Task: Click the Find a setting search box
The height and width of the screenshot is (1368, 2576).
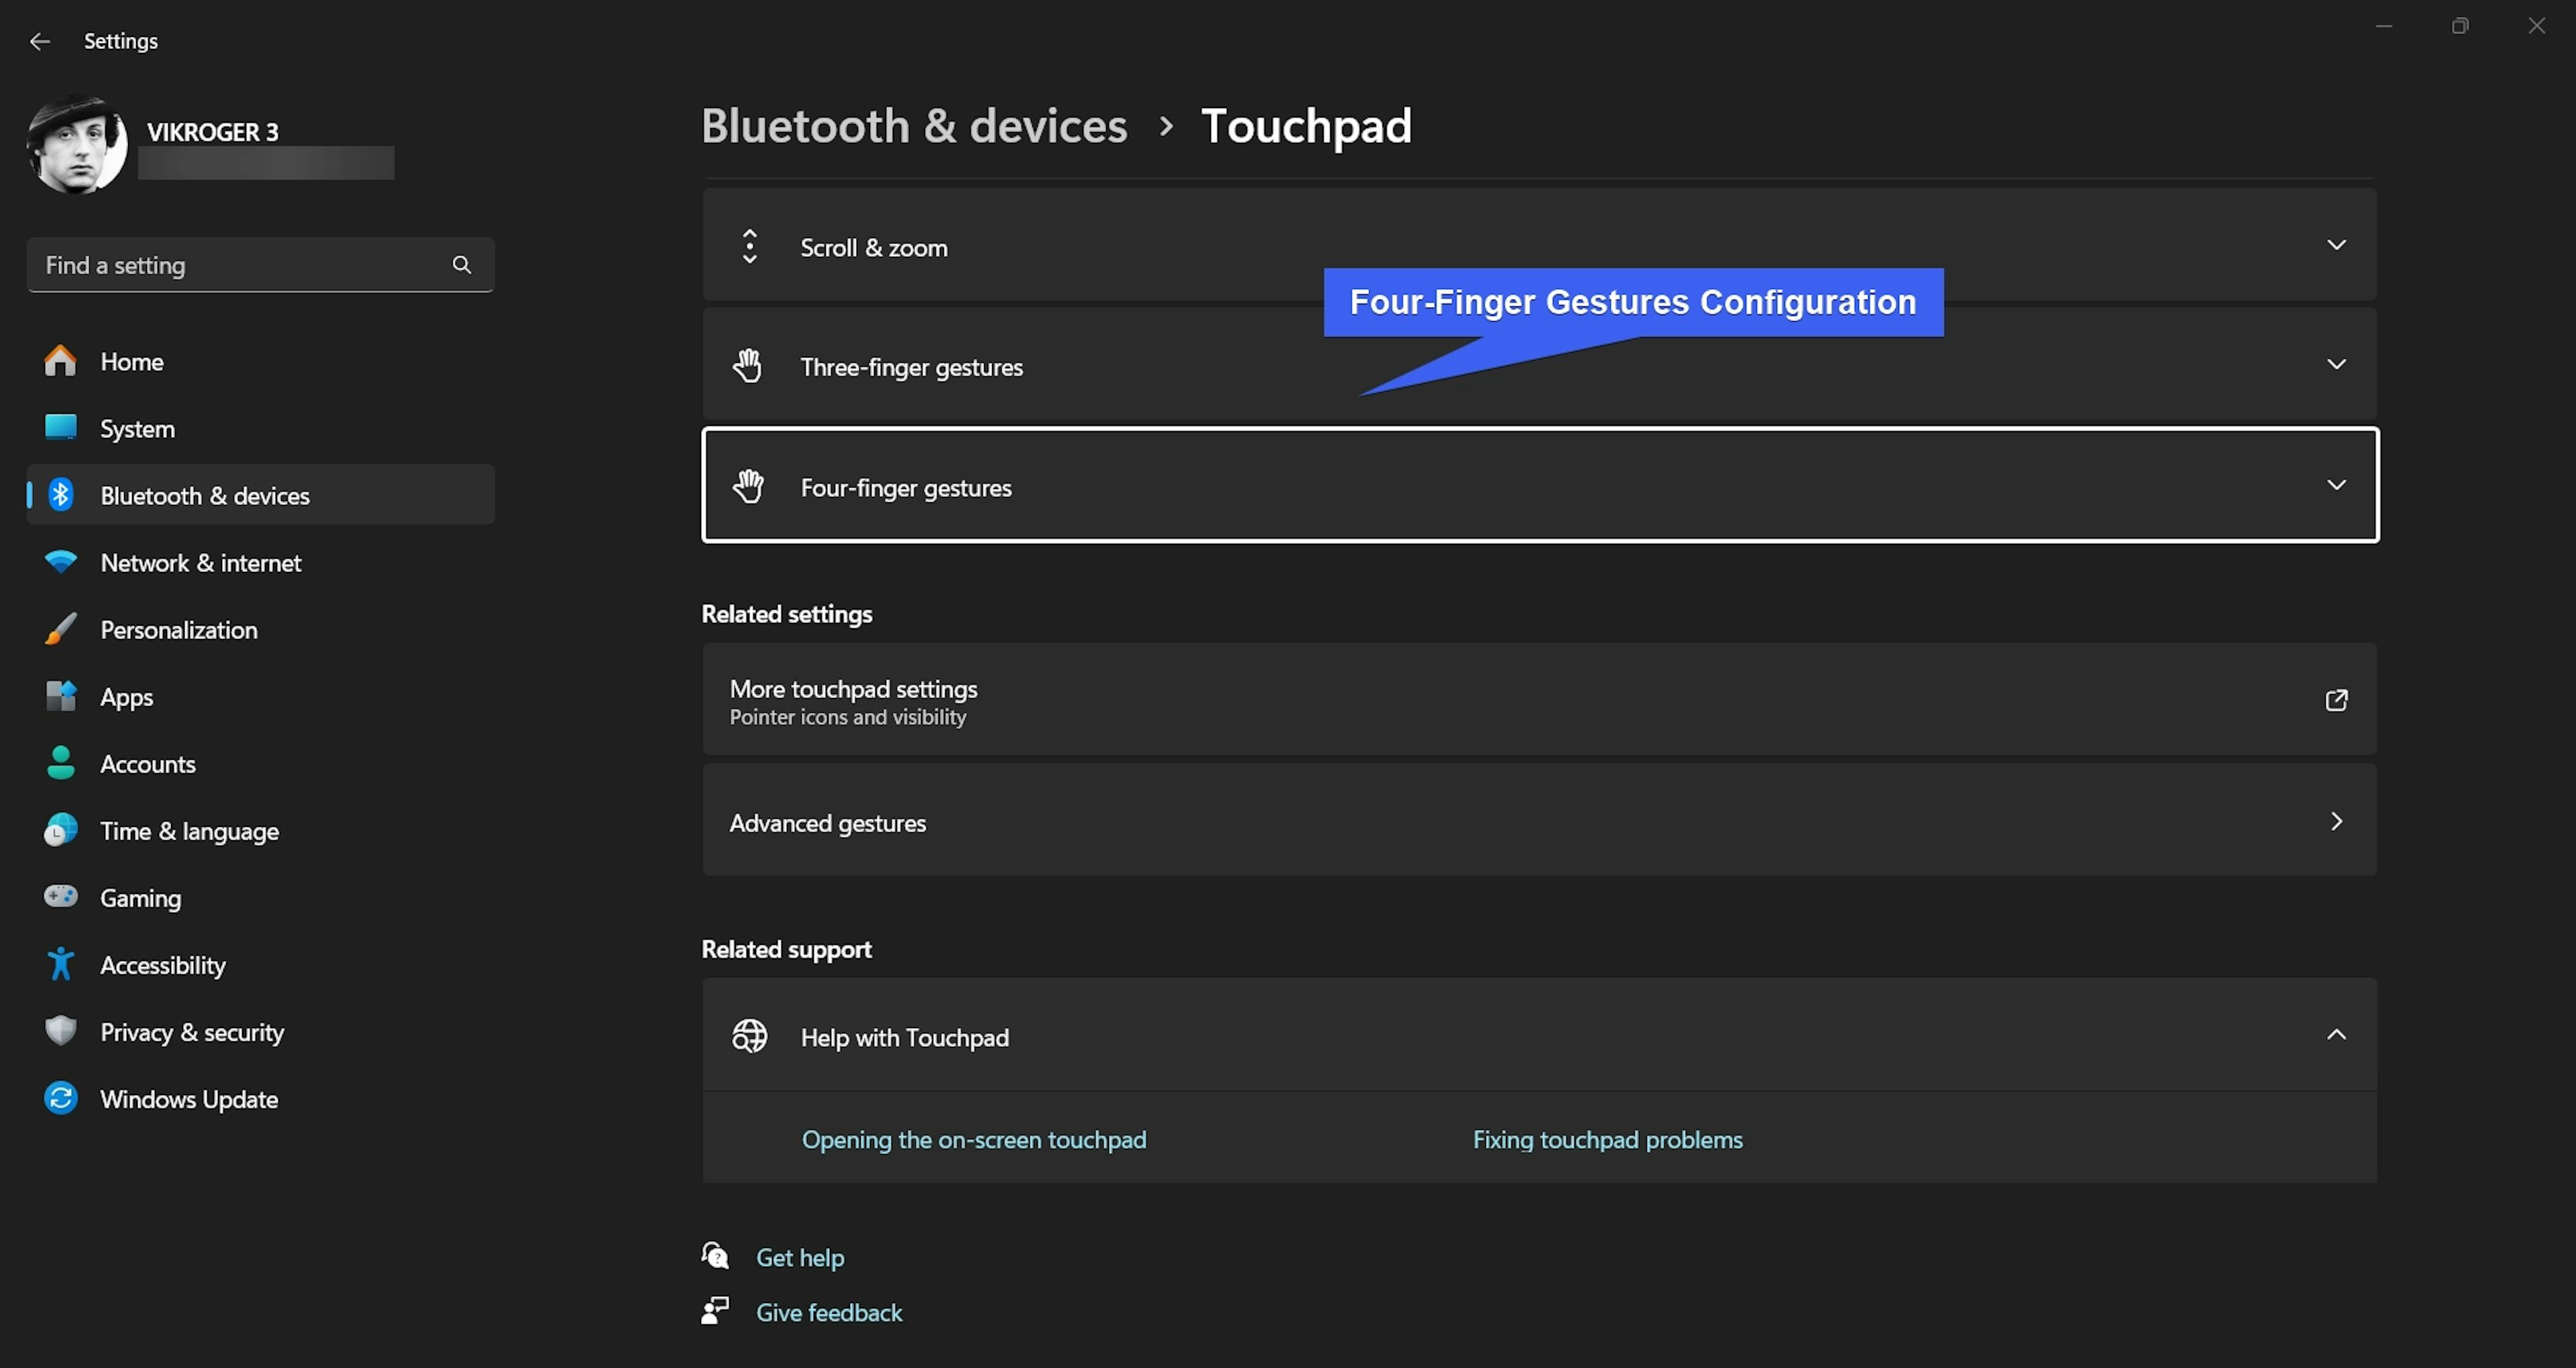Action: [240, 265]
